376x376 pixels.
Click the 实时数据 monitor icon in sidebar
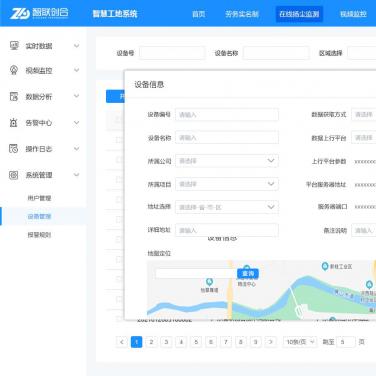click(x=14, y=46)
